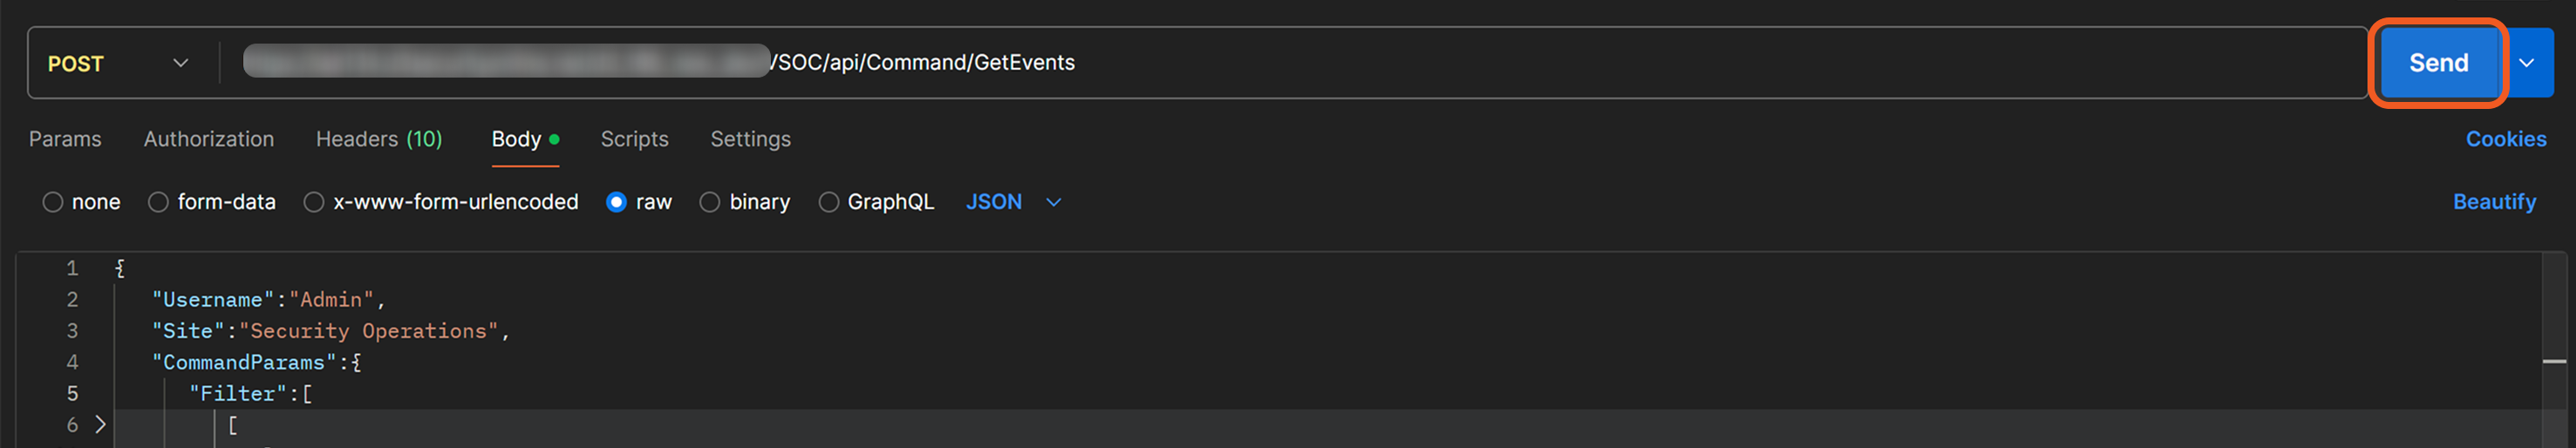The image size is (2576, 448).
Task: Go to the Settings tab
Action: tap(750, 139)
